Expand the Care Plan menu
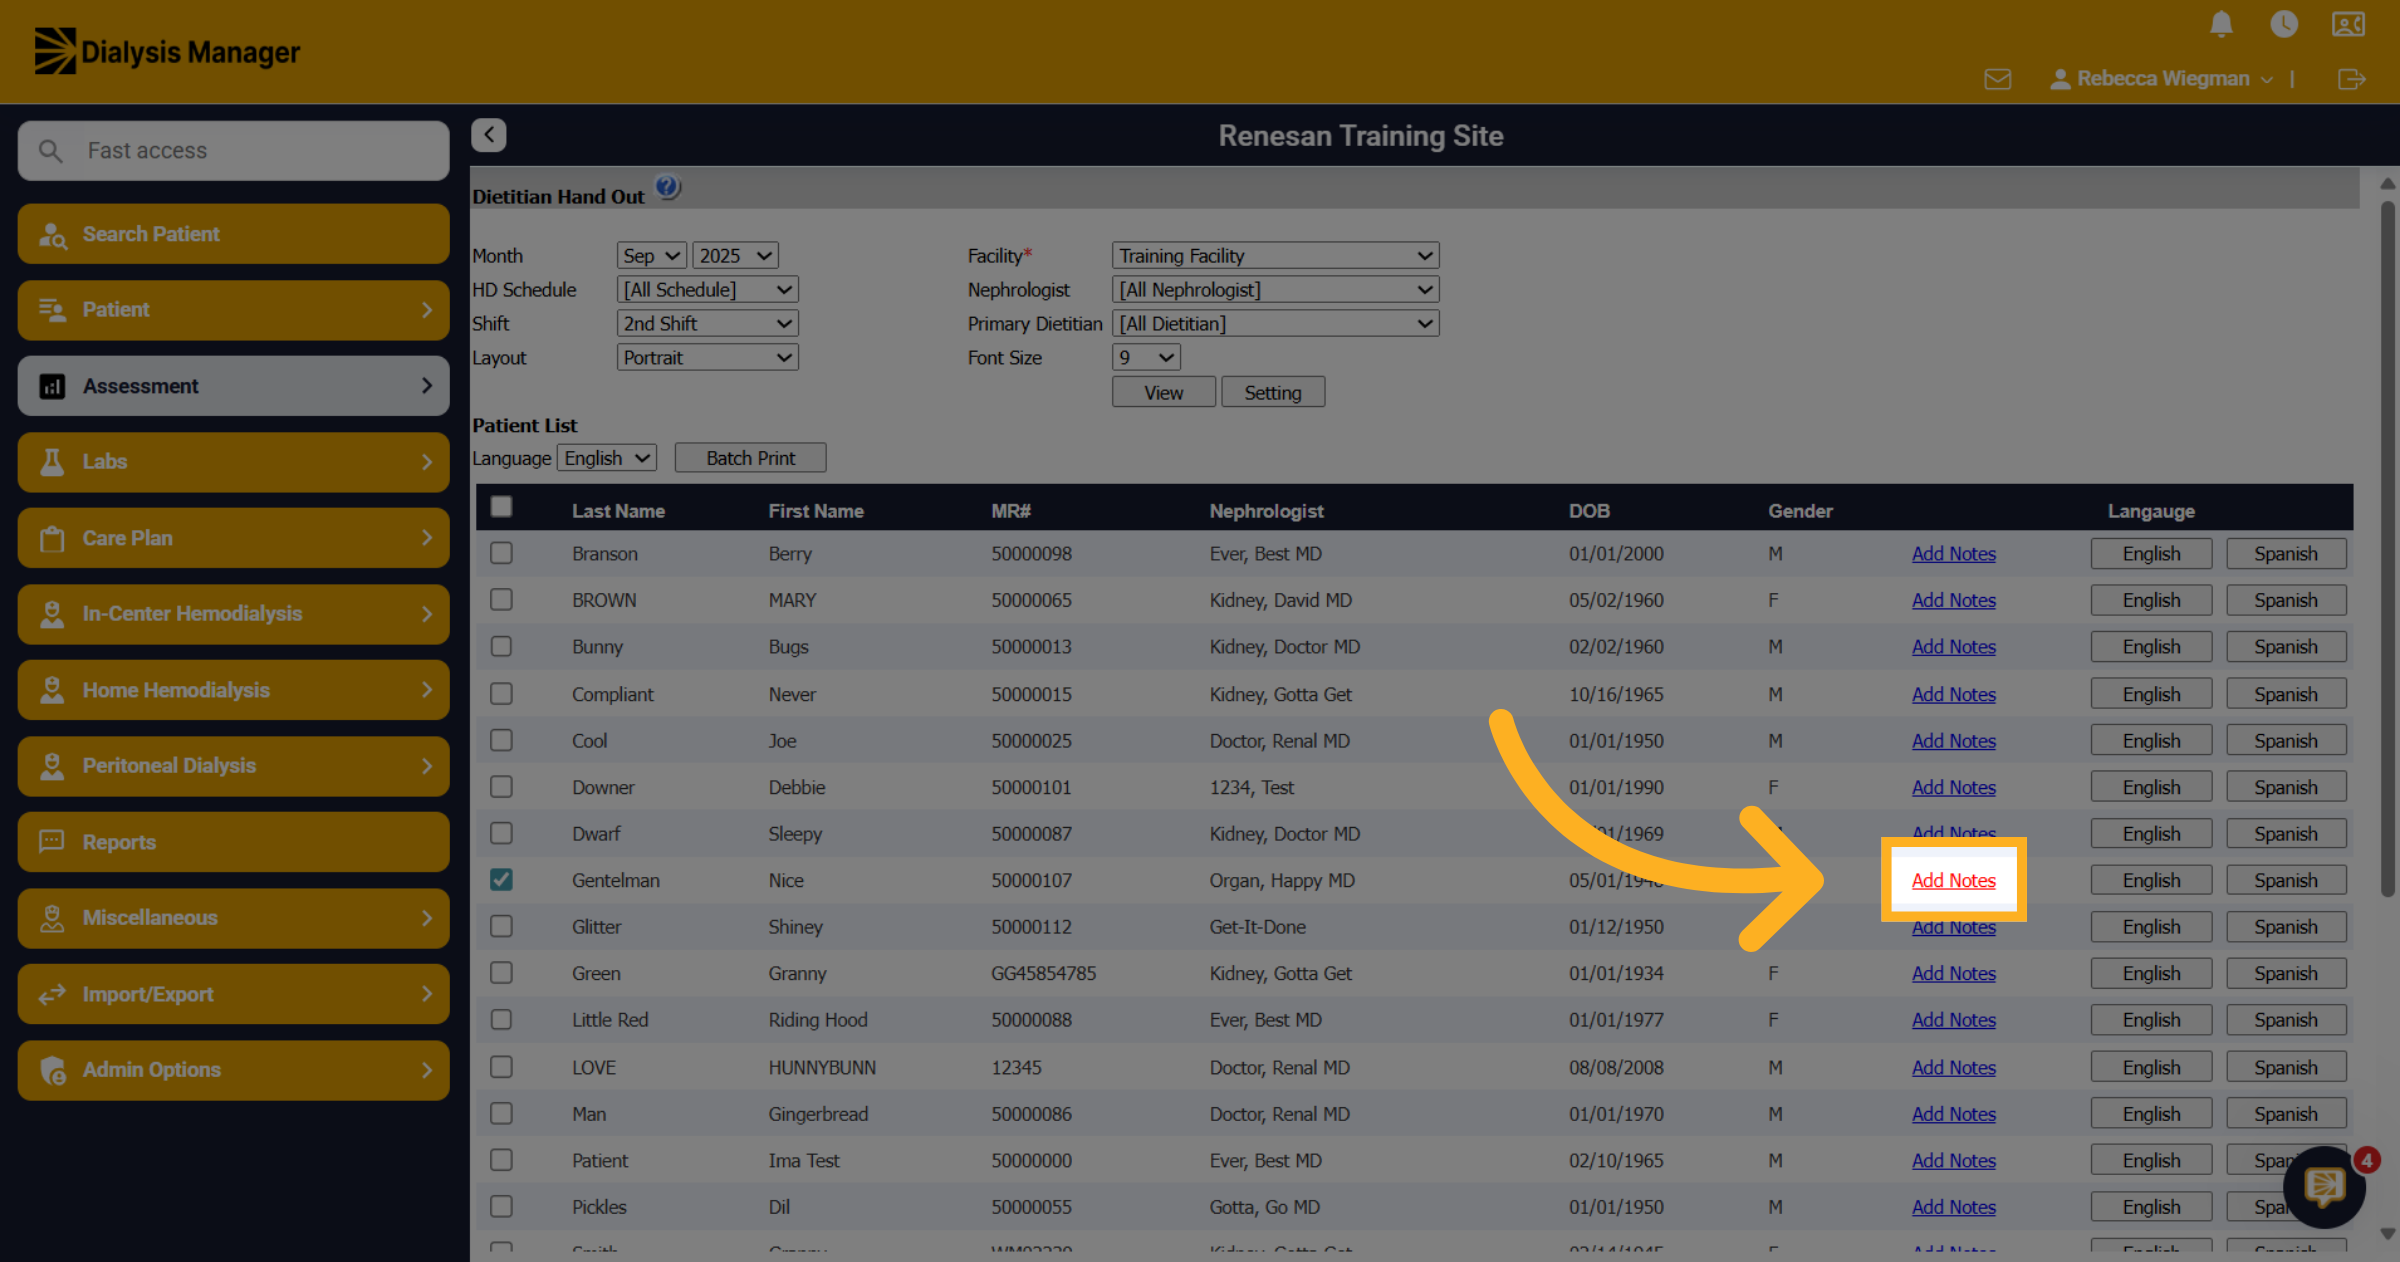Image resolution: width=2400 pixels, height=1262 pixels. [233, 538]
